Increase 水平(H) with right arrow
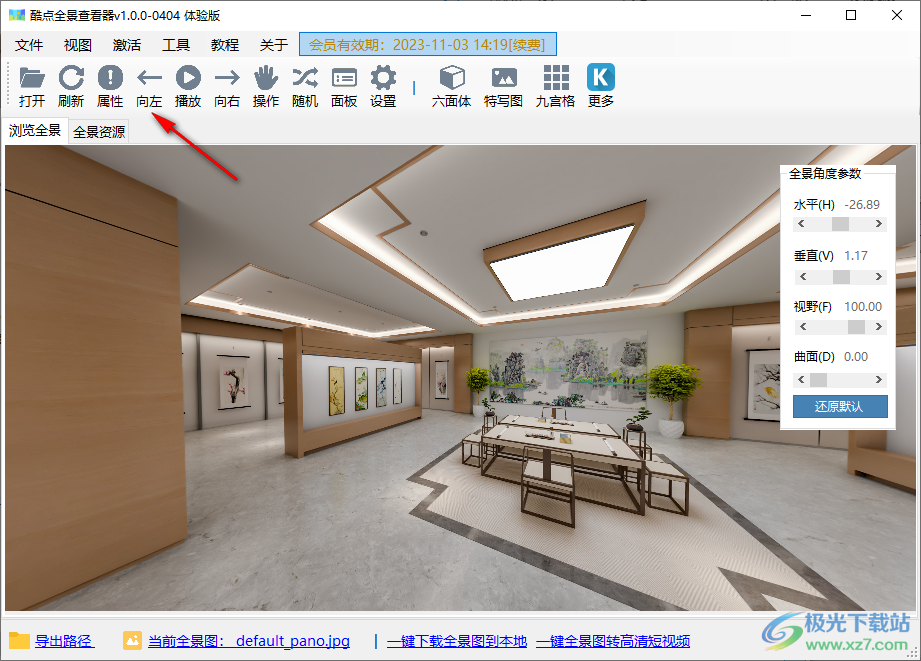The image size is (921, 661). point(879,224)
